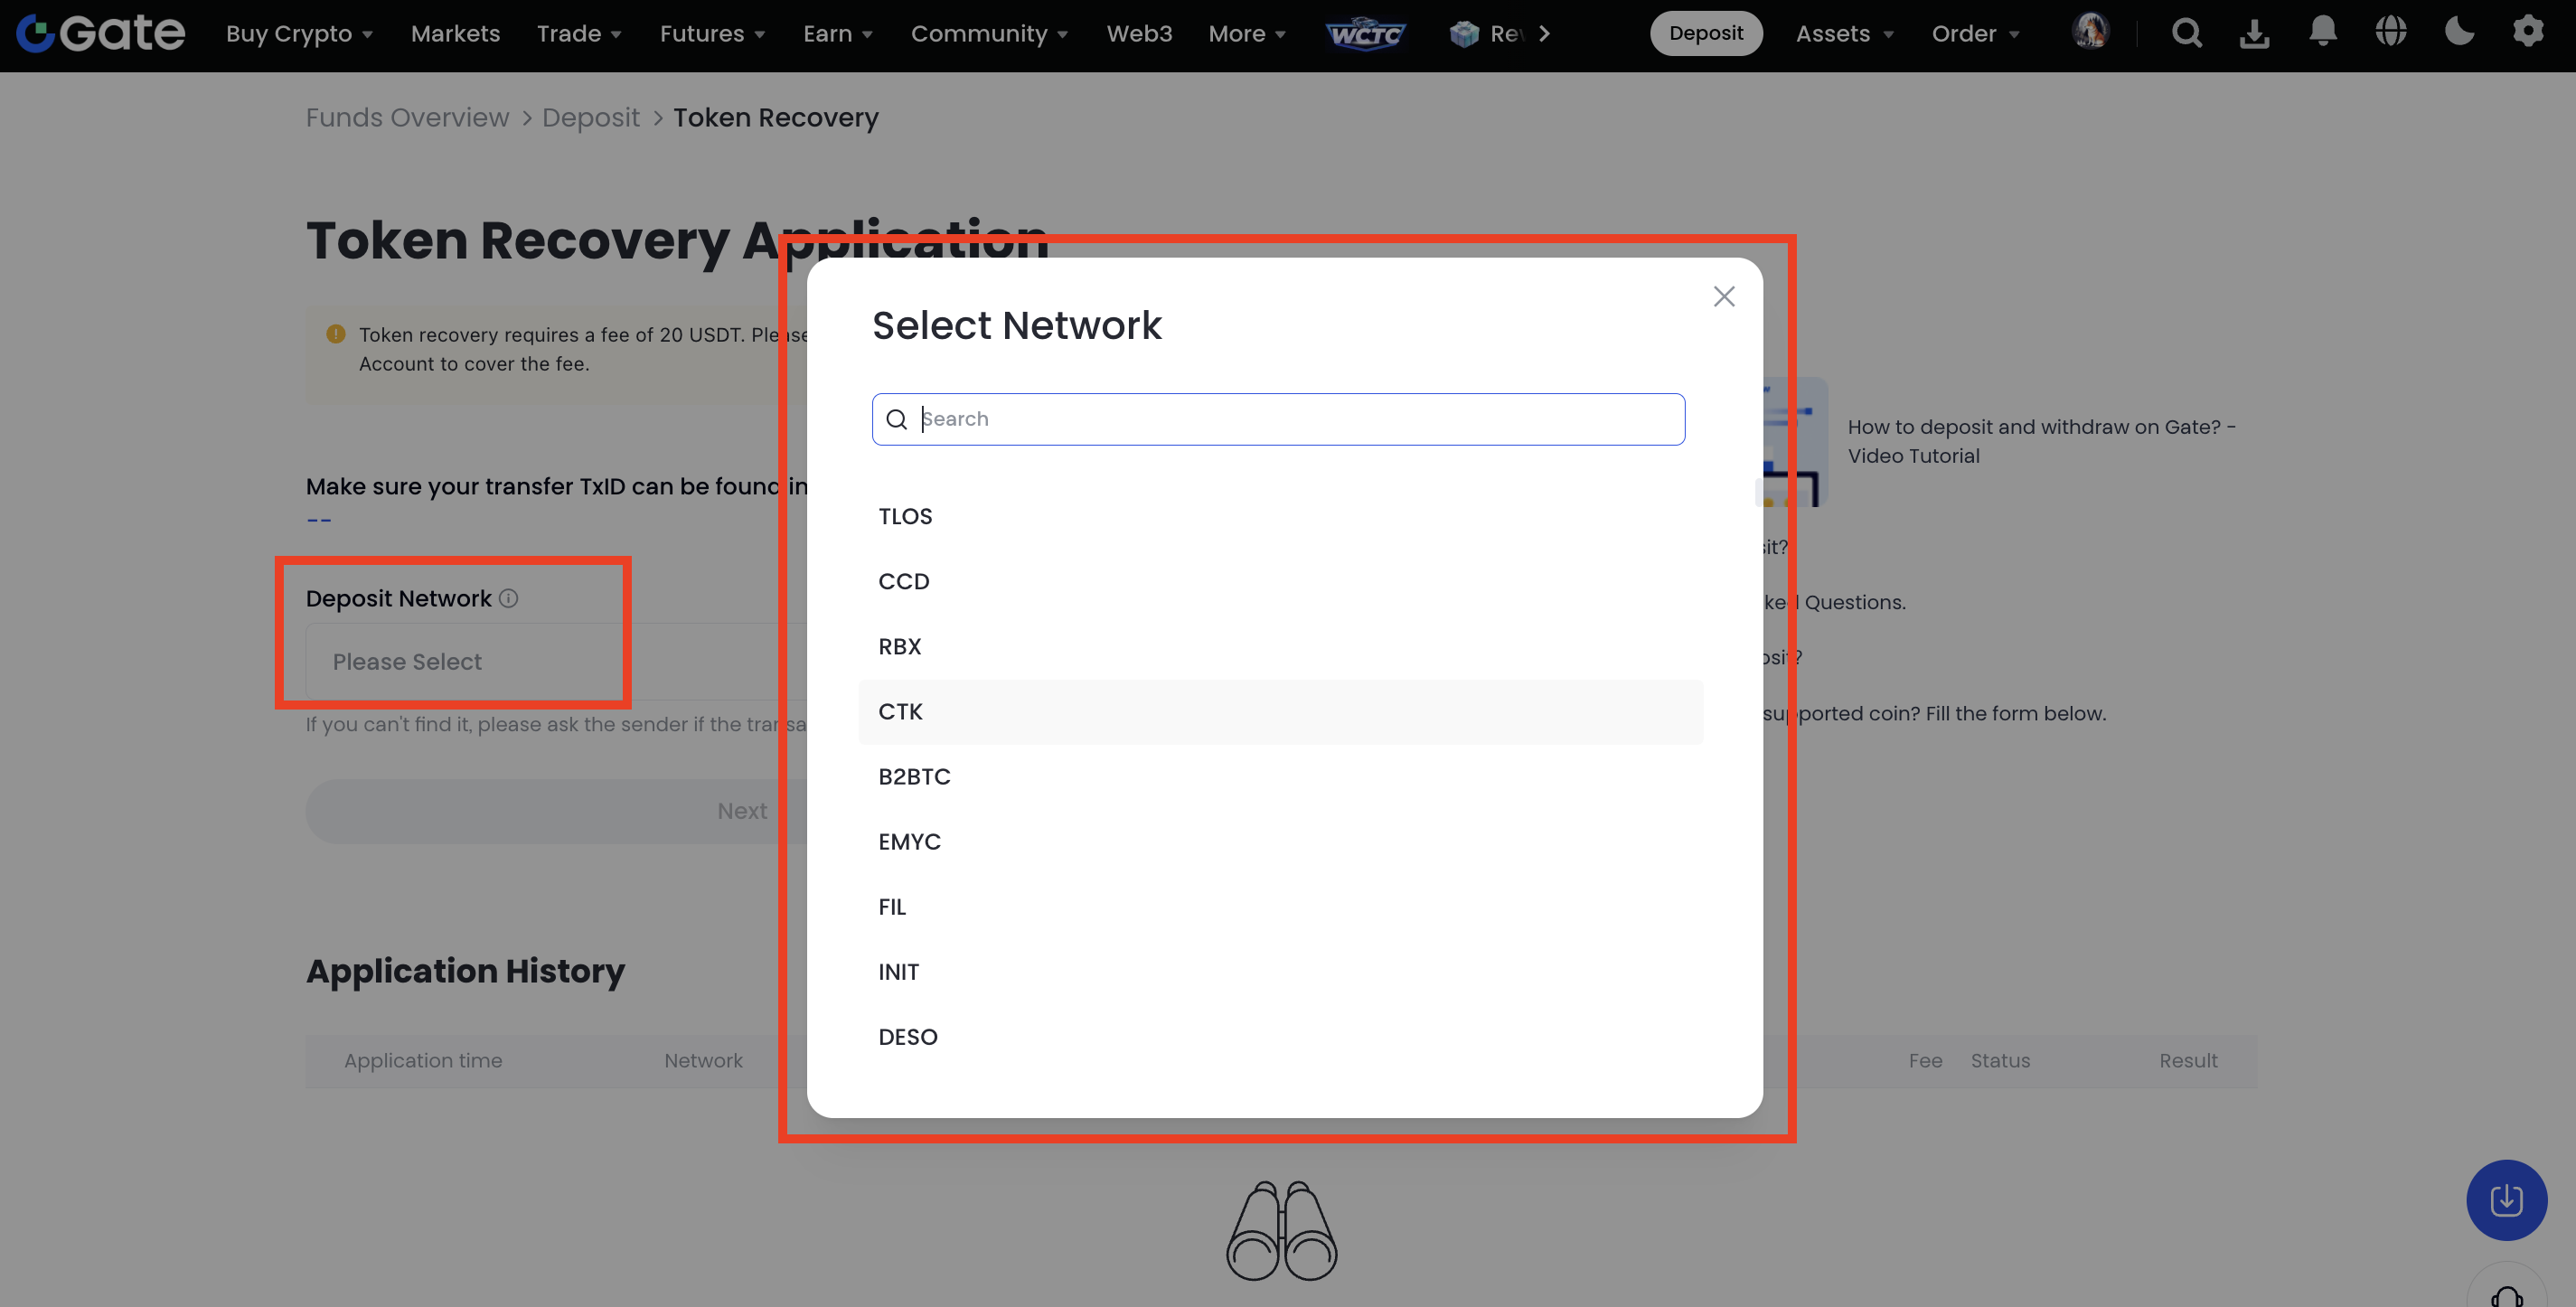Open notifications bell icon

pos(2322,32)
